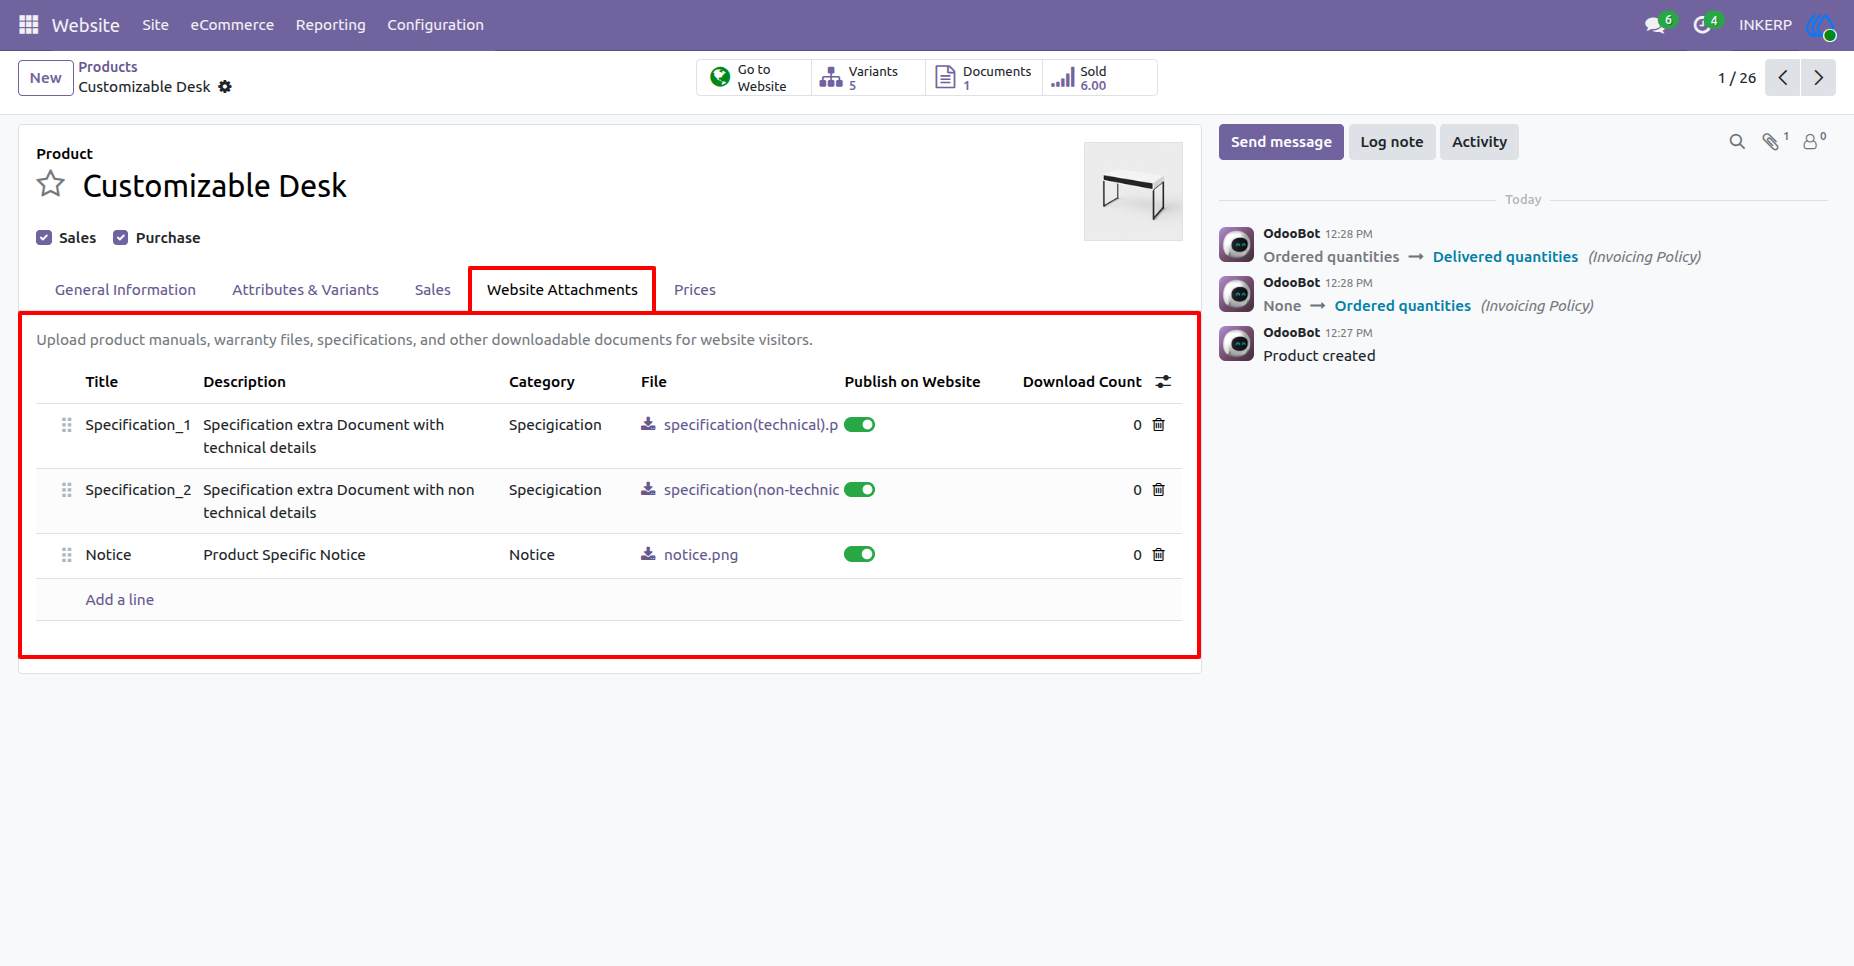The image size is (1854, 966).
Task: Grab the Specification_1 row drag handle
Action: click(67, 425)
